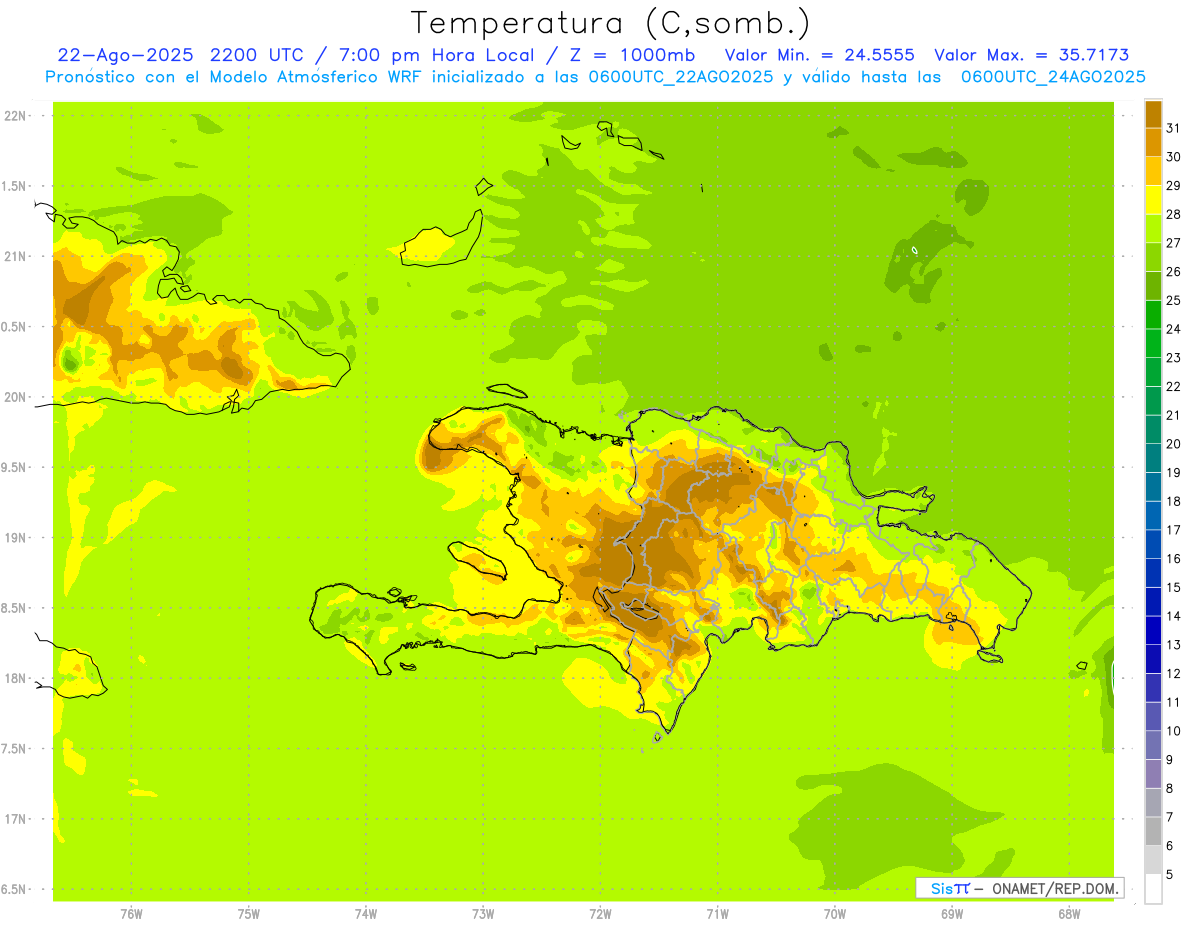Click the "Valor Min. = 24.5555" readout

pyautogui.click(x=819, y=55)
